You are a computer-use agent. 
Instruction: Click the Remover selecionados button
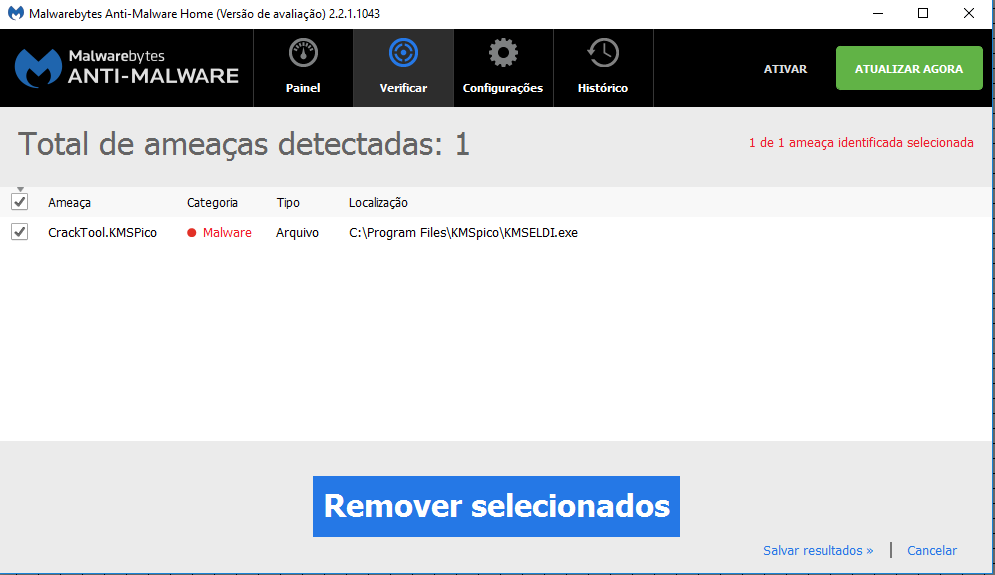click(496, 506)
